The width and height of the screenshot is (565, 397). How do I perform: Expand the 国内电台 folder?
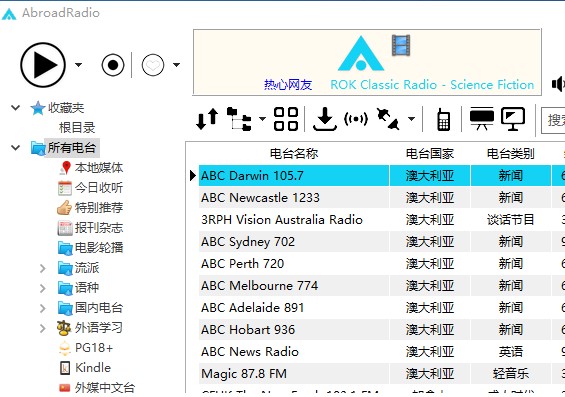pyautogui.click(x=43, y=308)
